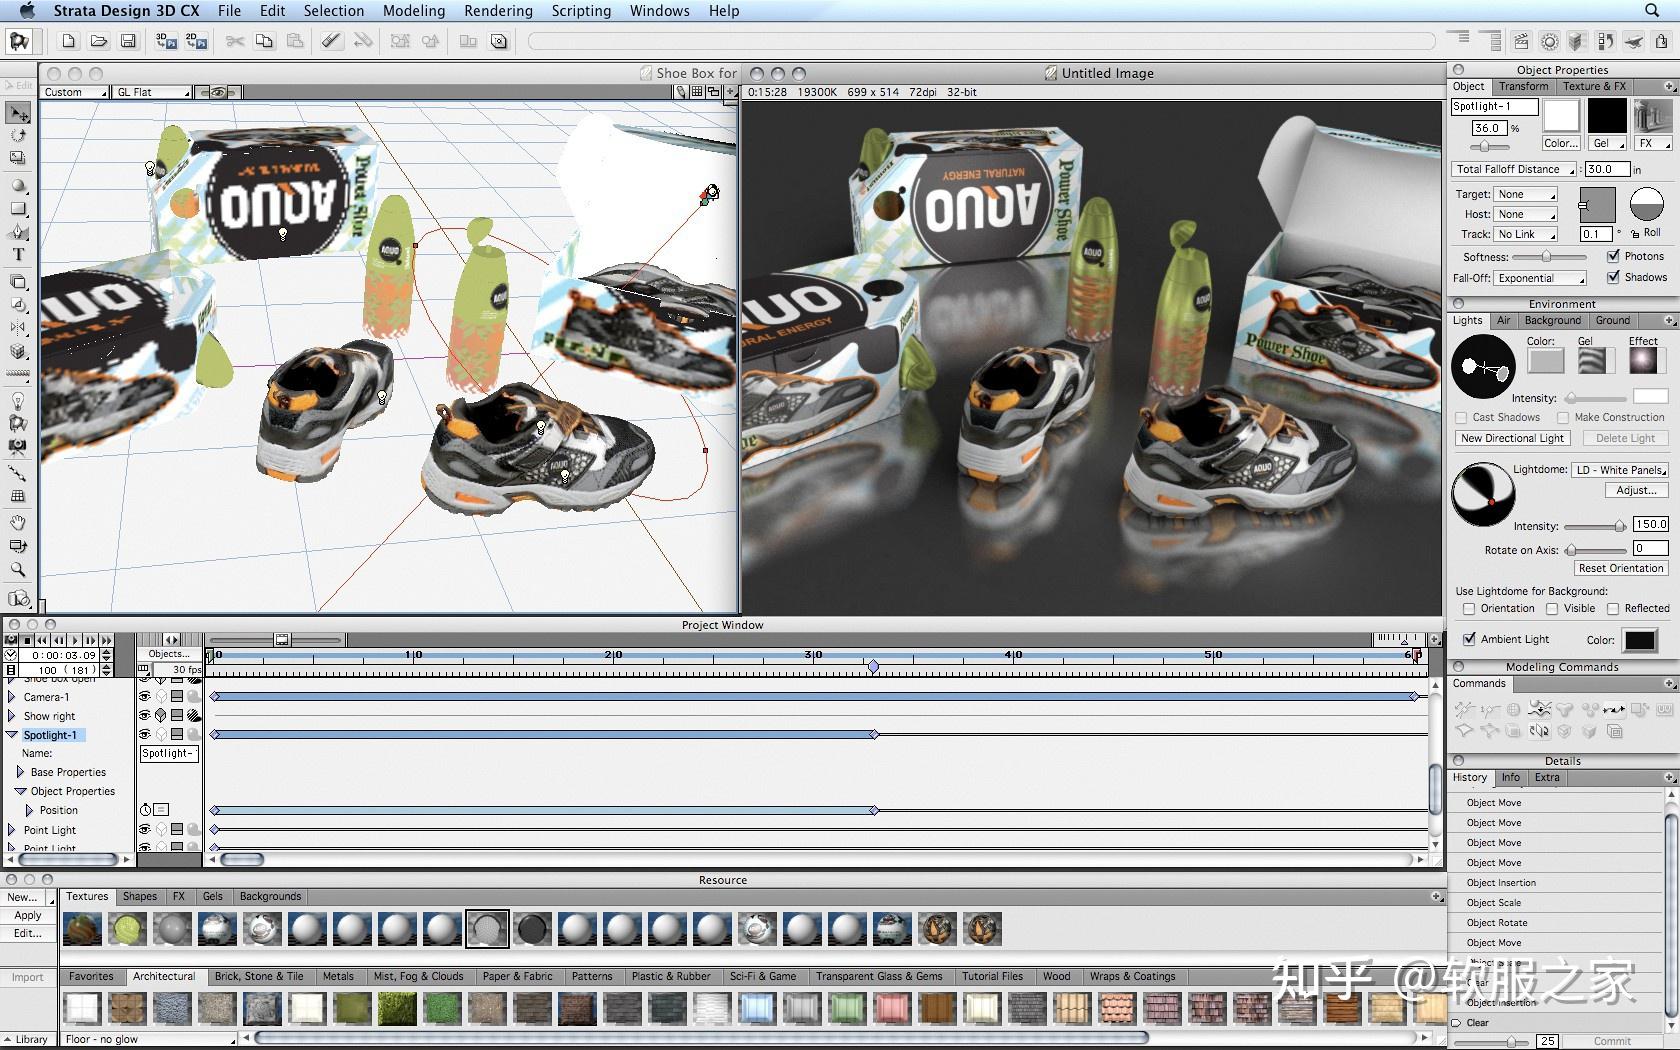Select the Text tool in the tool palette
1680x1050 pixels.
tap(18, 255)
